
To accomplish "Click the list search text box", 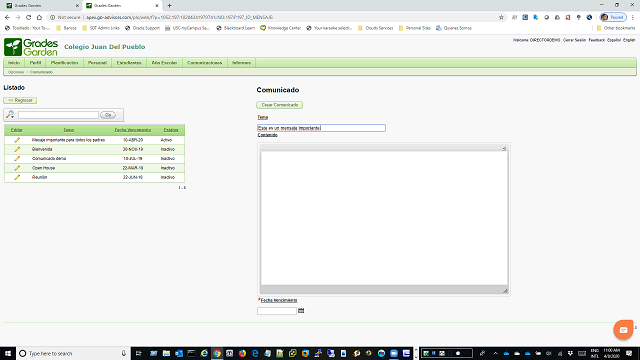I will click(x=58, y=115).
